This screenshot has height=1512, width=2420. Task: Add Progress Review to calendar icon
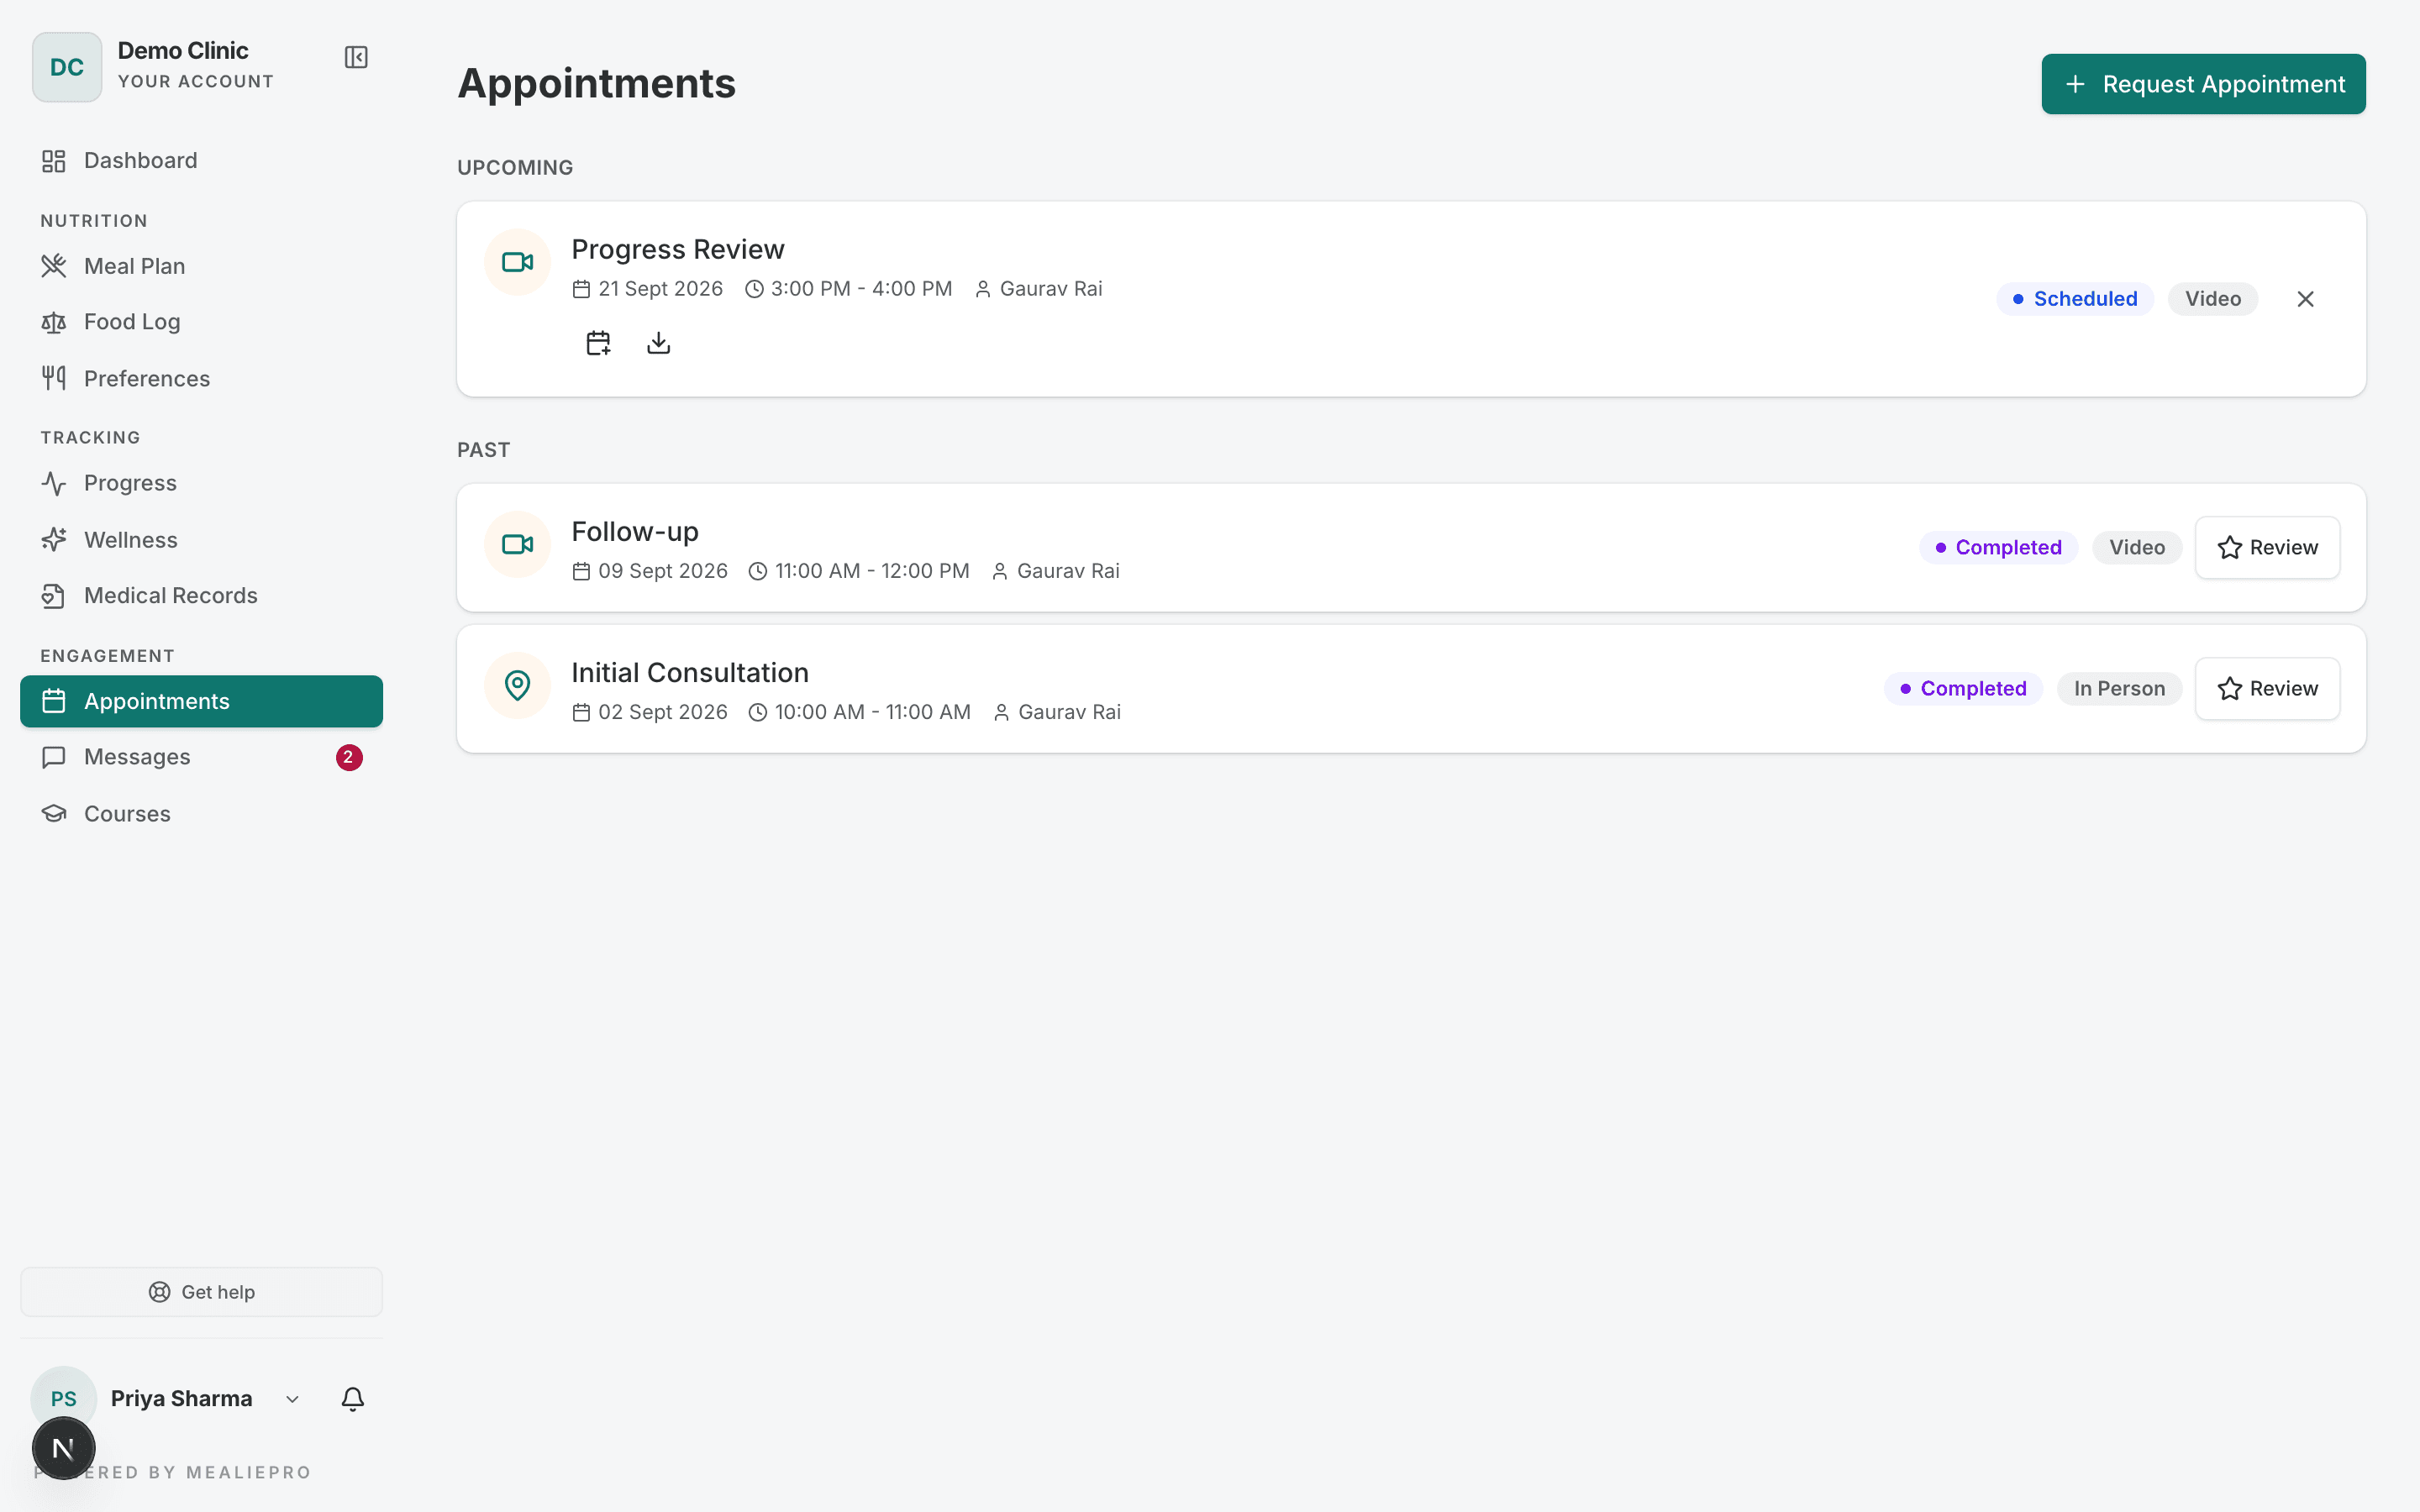598,343
